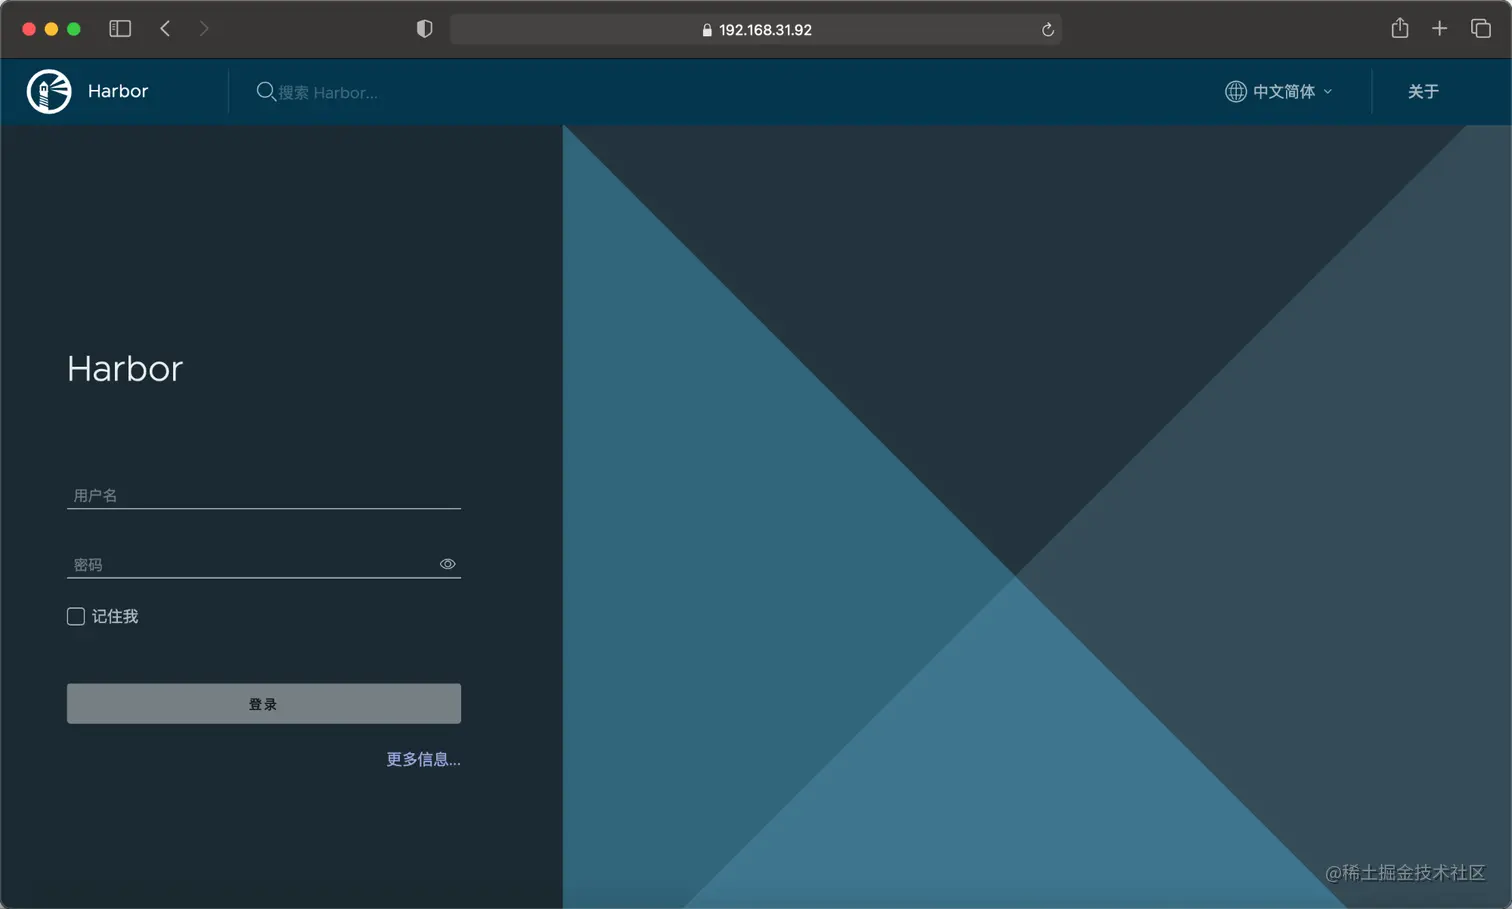Open the 关于 about menu
Viewport: 1512px width, 909px height.
point(1423,92)
